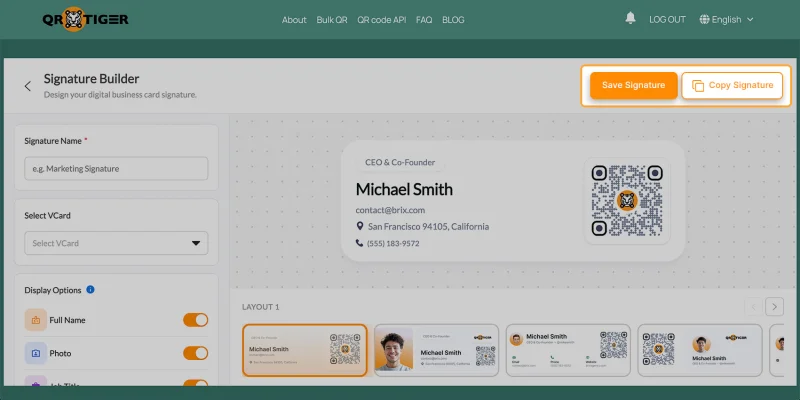The width and height of the screenshot is (800, 400).
Task: Toggle the Job Title switch
Action: tap(195, 383)
